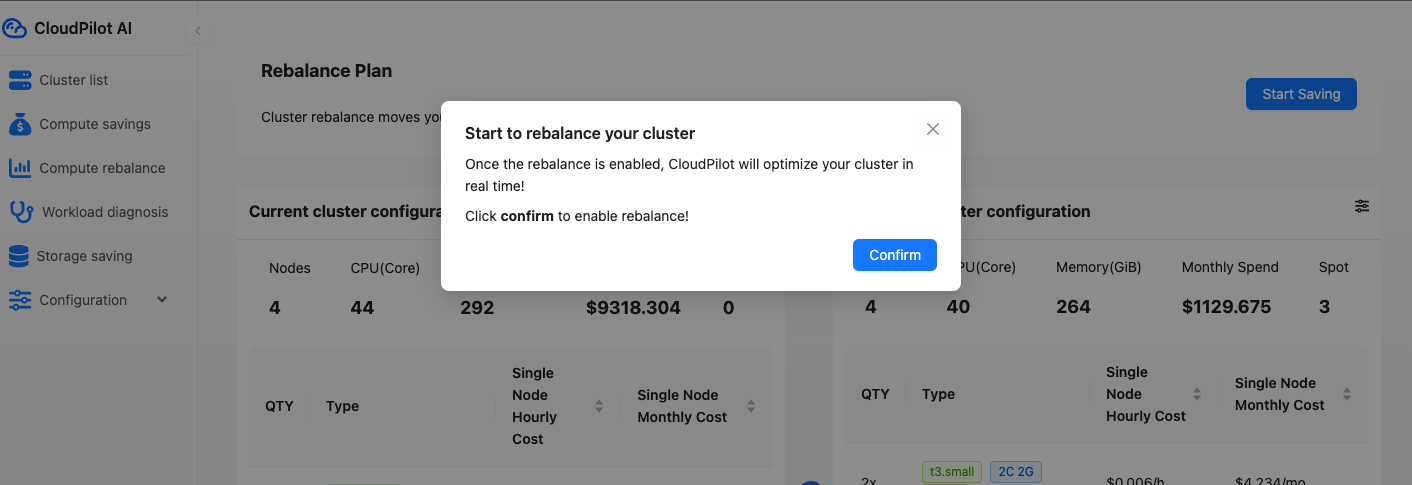
Task: Click the Workload diagnosis stethoscope icon
Action: [21, 212]
